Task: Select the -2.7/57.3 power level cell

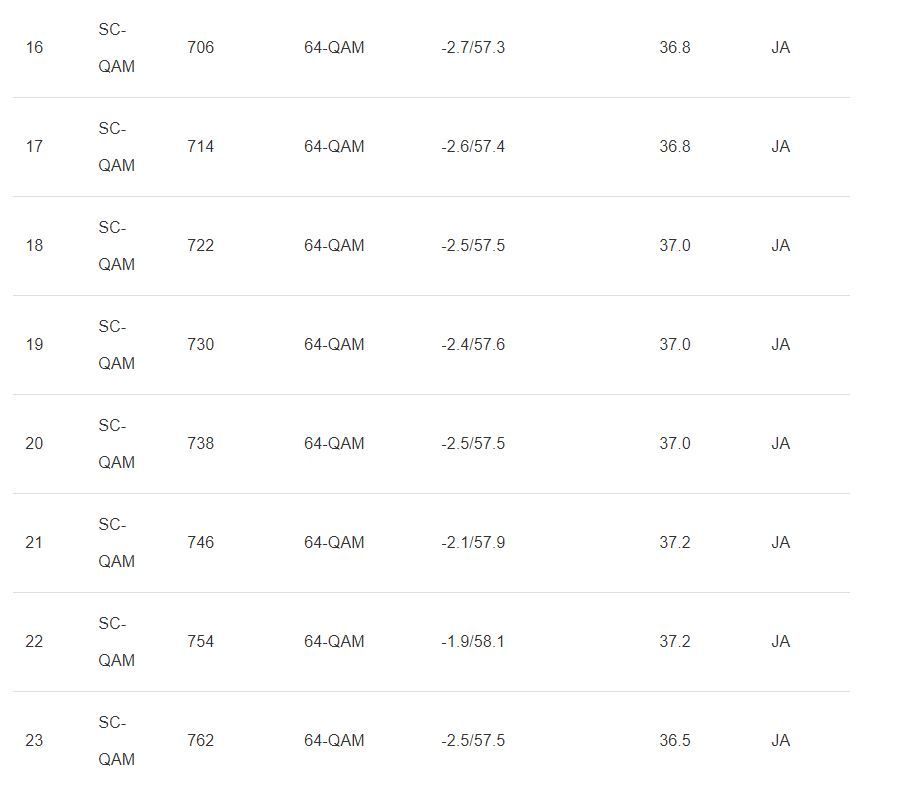Action: pos(473,47)
